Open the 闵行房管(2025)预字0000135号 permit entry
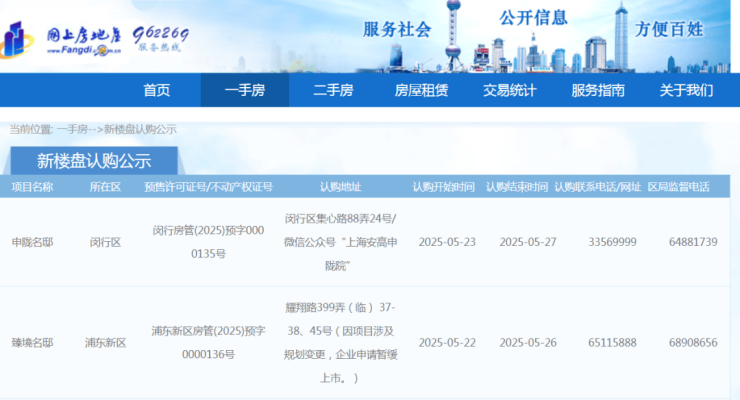740x400 pixels. tap(208, 242)
